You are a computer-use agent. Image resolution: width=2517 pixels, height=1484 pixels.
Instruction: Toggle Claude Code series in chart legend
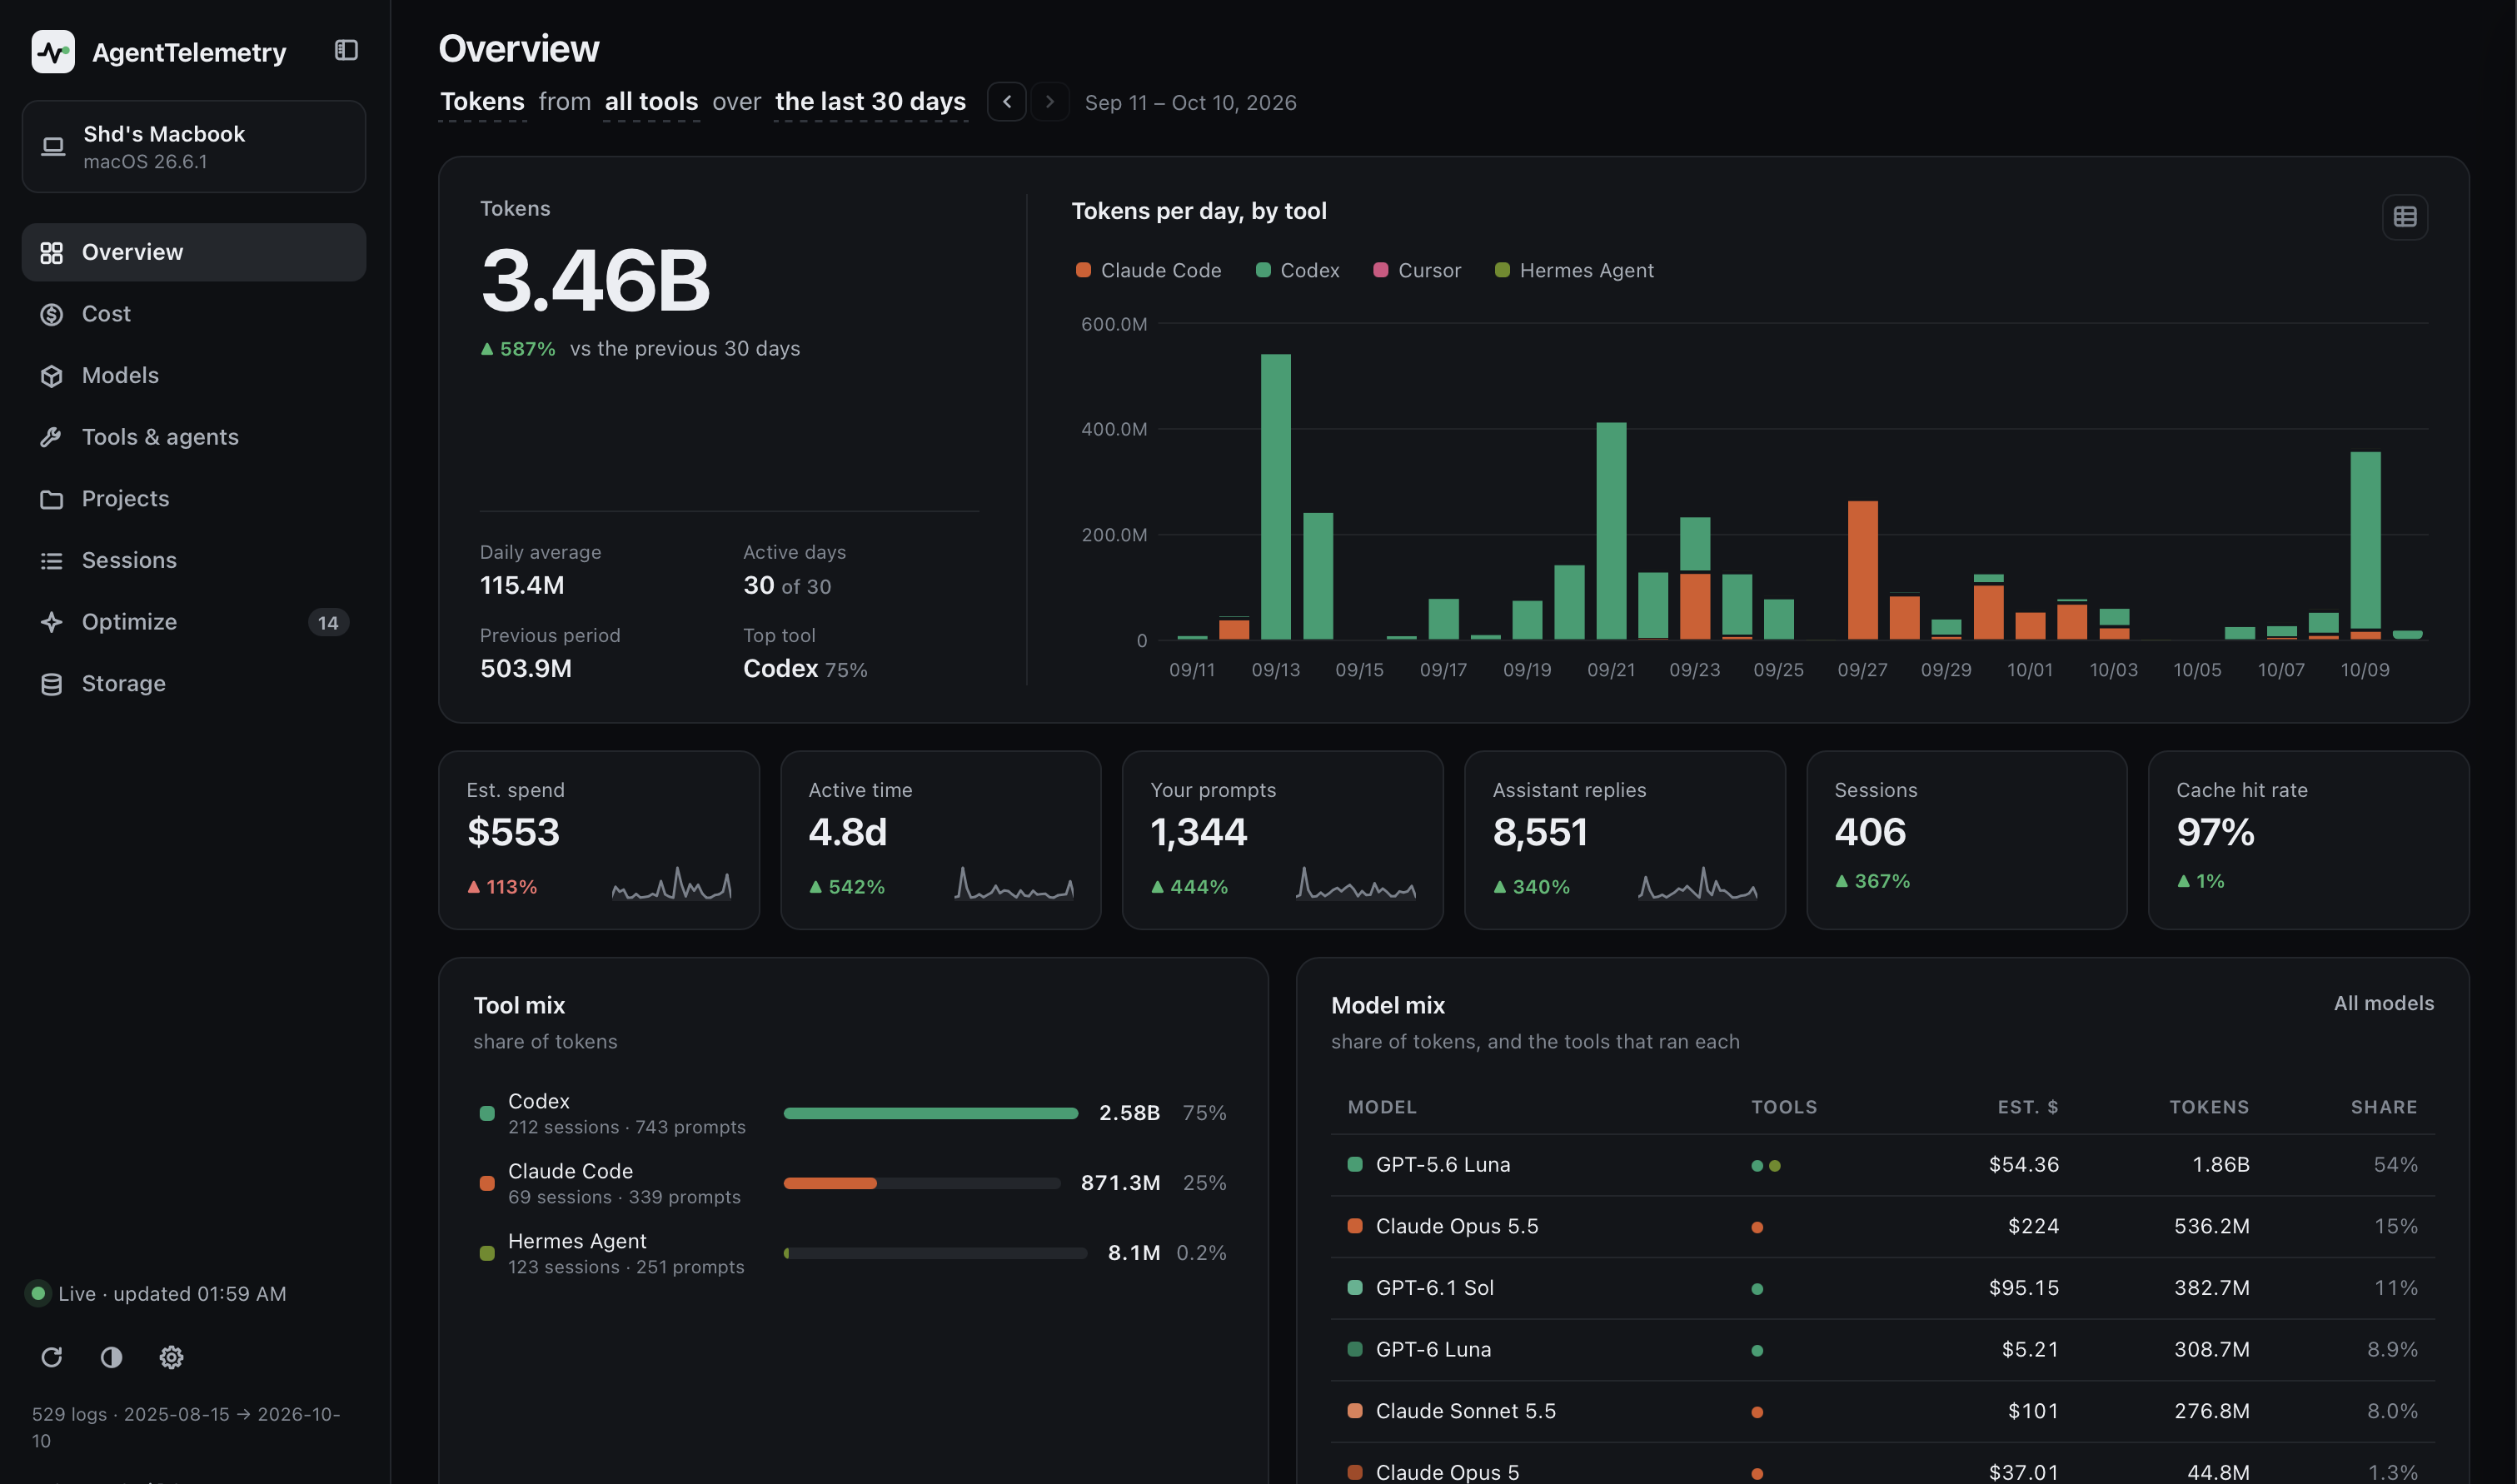pos(1148,271)
